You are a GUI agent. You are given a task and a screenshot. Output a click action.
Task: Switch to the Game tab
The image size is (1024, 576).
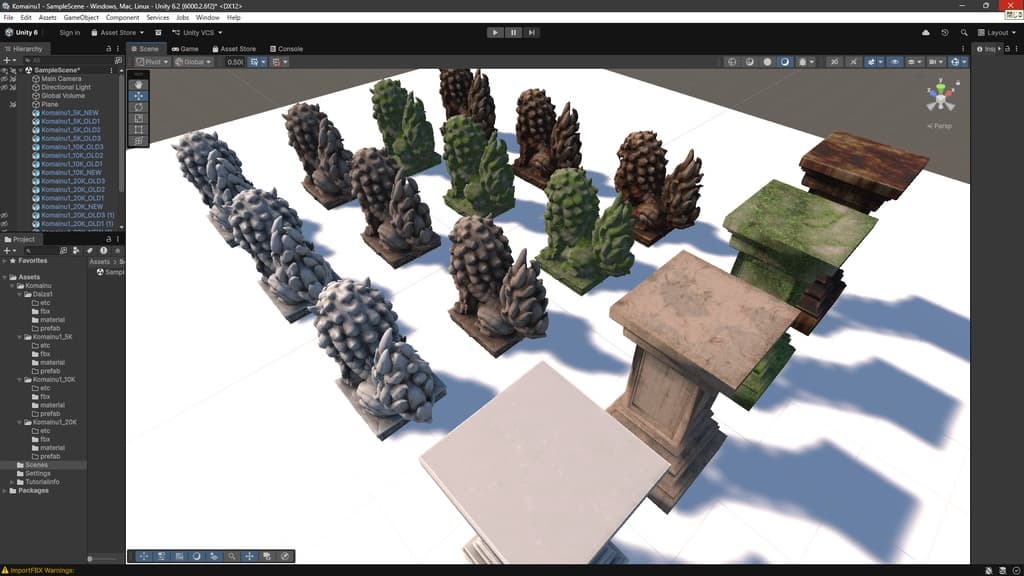point(185,48)
